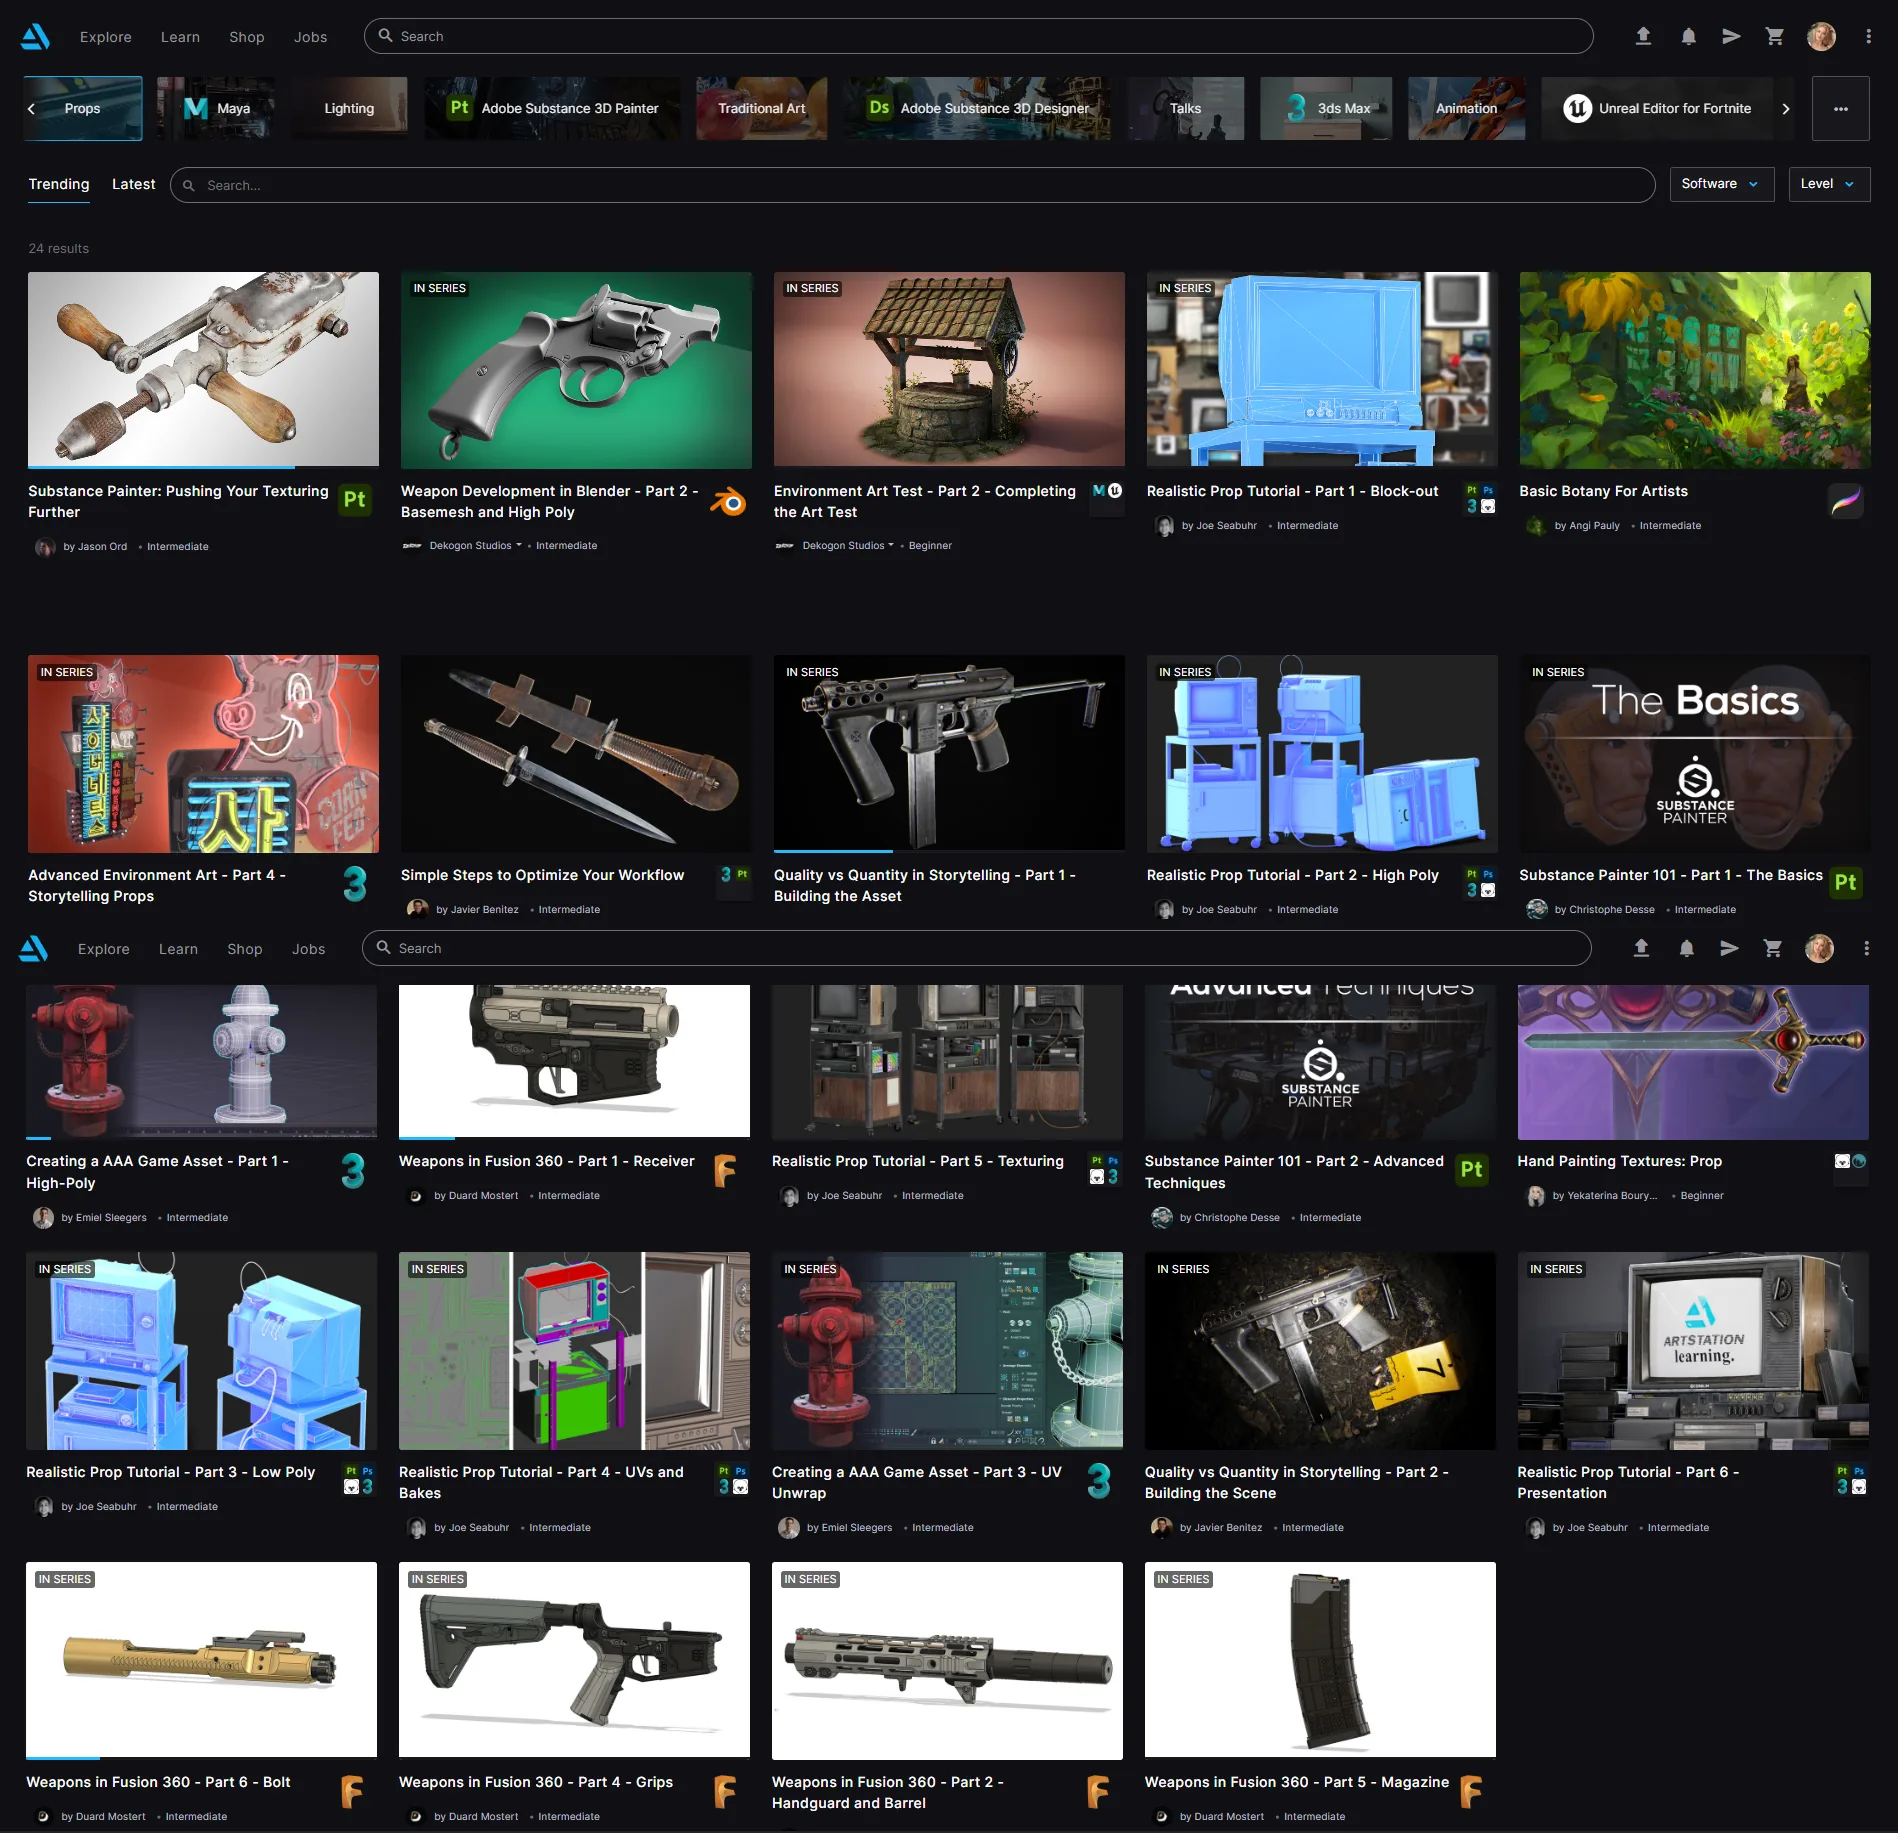Expand Dekogon Studios menu under Environment Art Test
This screenshot has width=1898, height=1833.
click(891, 545)
